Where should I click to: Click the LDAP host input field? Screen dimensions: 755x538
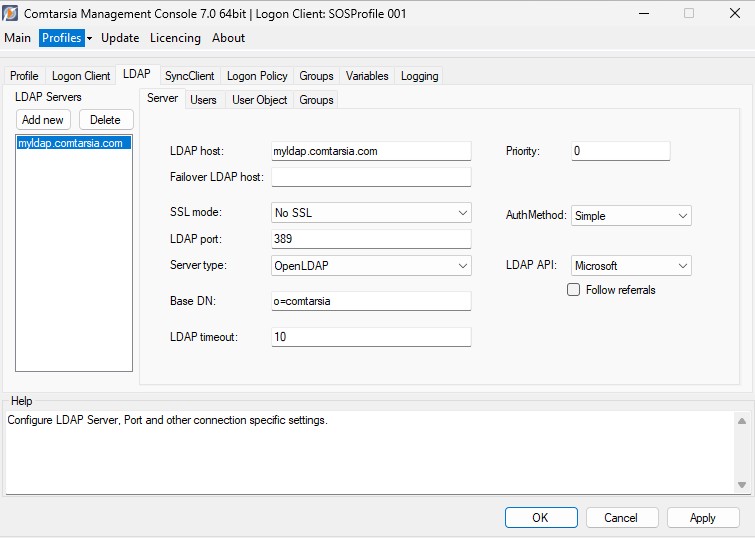coord(371,151)
